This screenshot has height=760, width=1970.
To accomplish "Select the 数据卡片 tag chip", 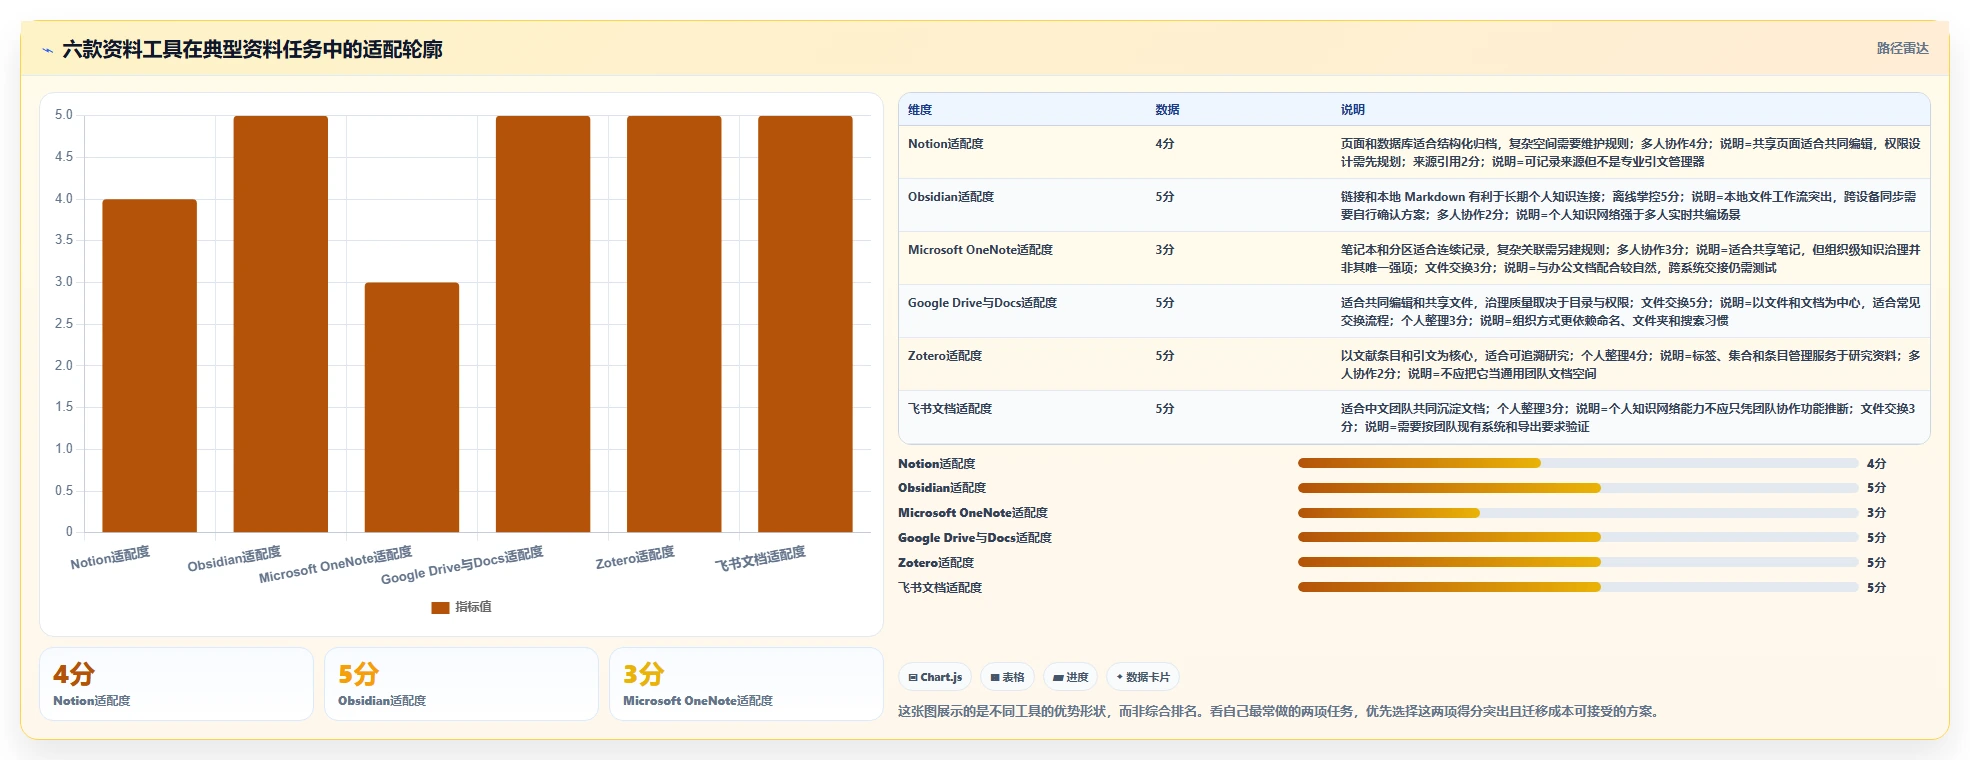I will click(x=1143, y=677).
